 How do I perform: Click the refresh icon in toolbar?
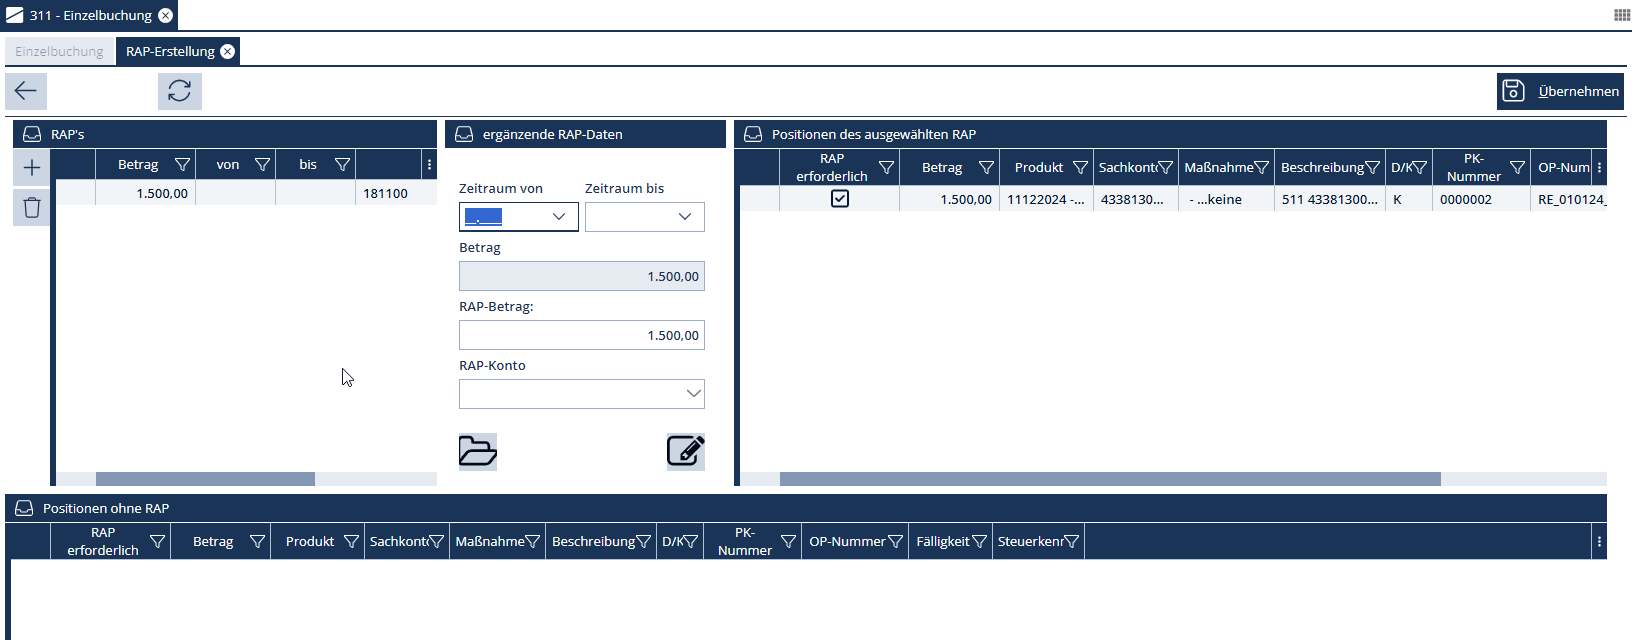[x=180, y=91]
